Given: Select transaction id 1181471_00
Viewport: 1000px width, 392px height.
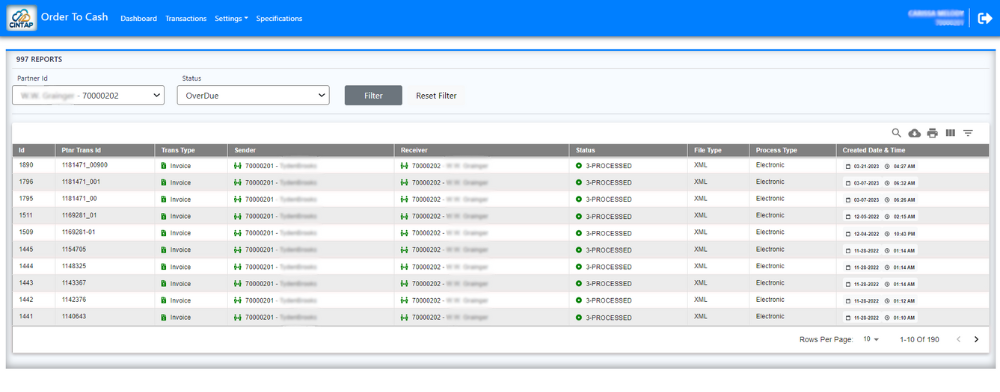Looking at the screenshot, I should coord(79,198).
